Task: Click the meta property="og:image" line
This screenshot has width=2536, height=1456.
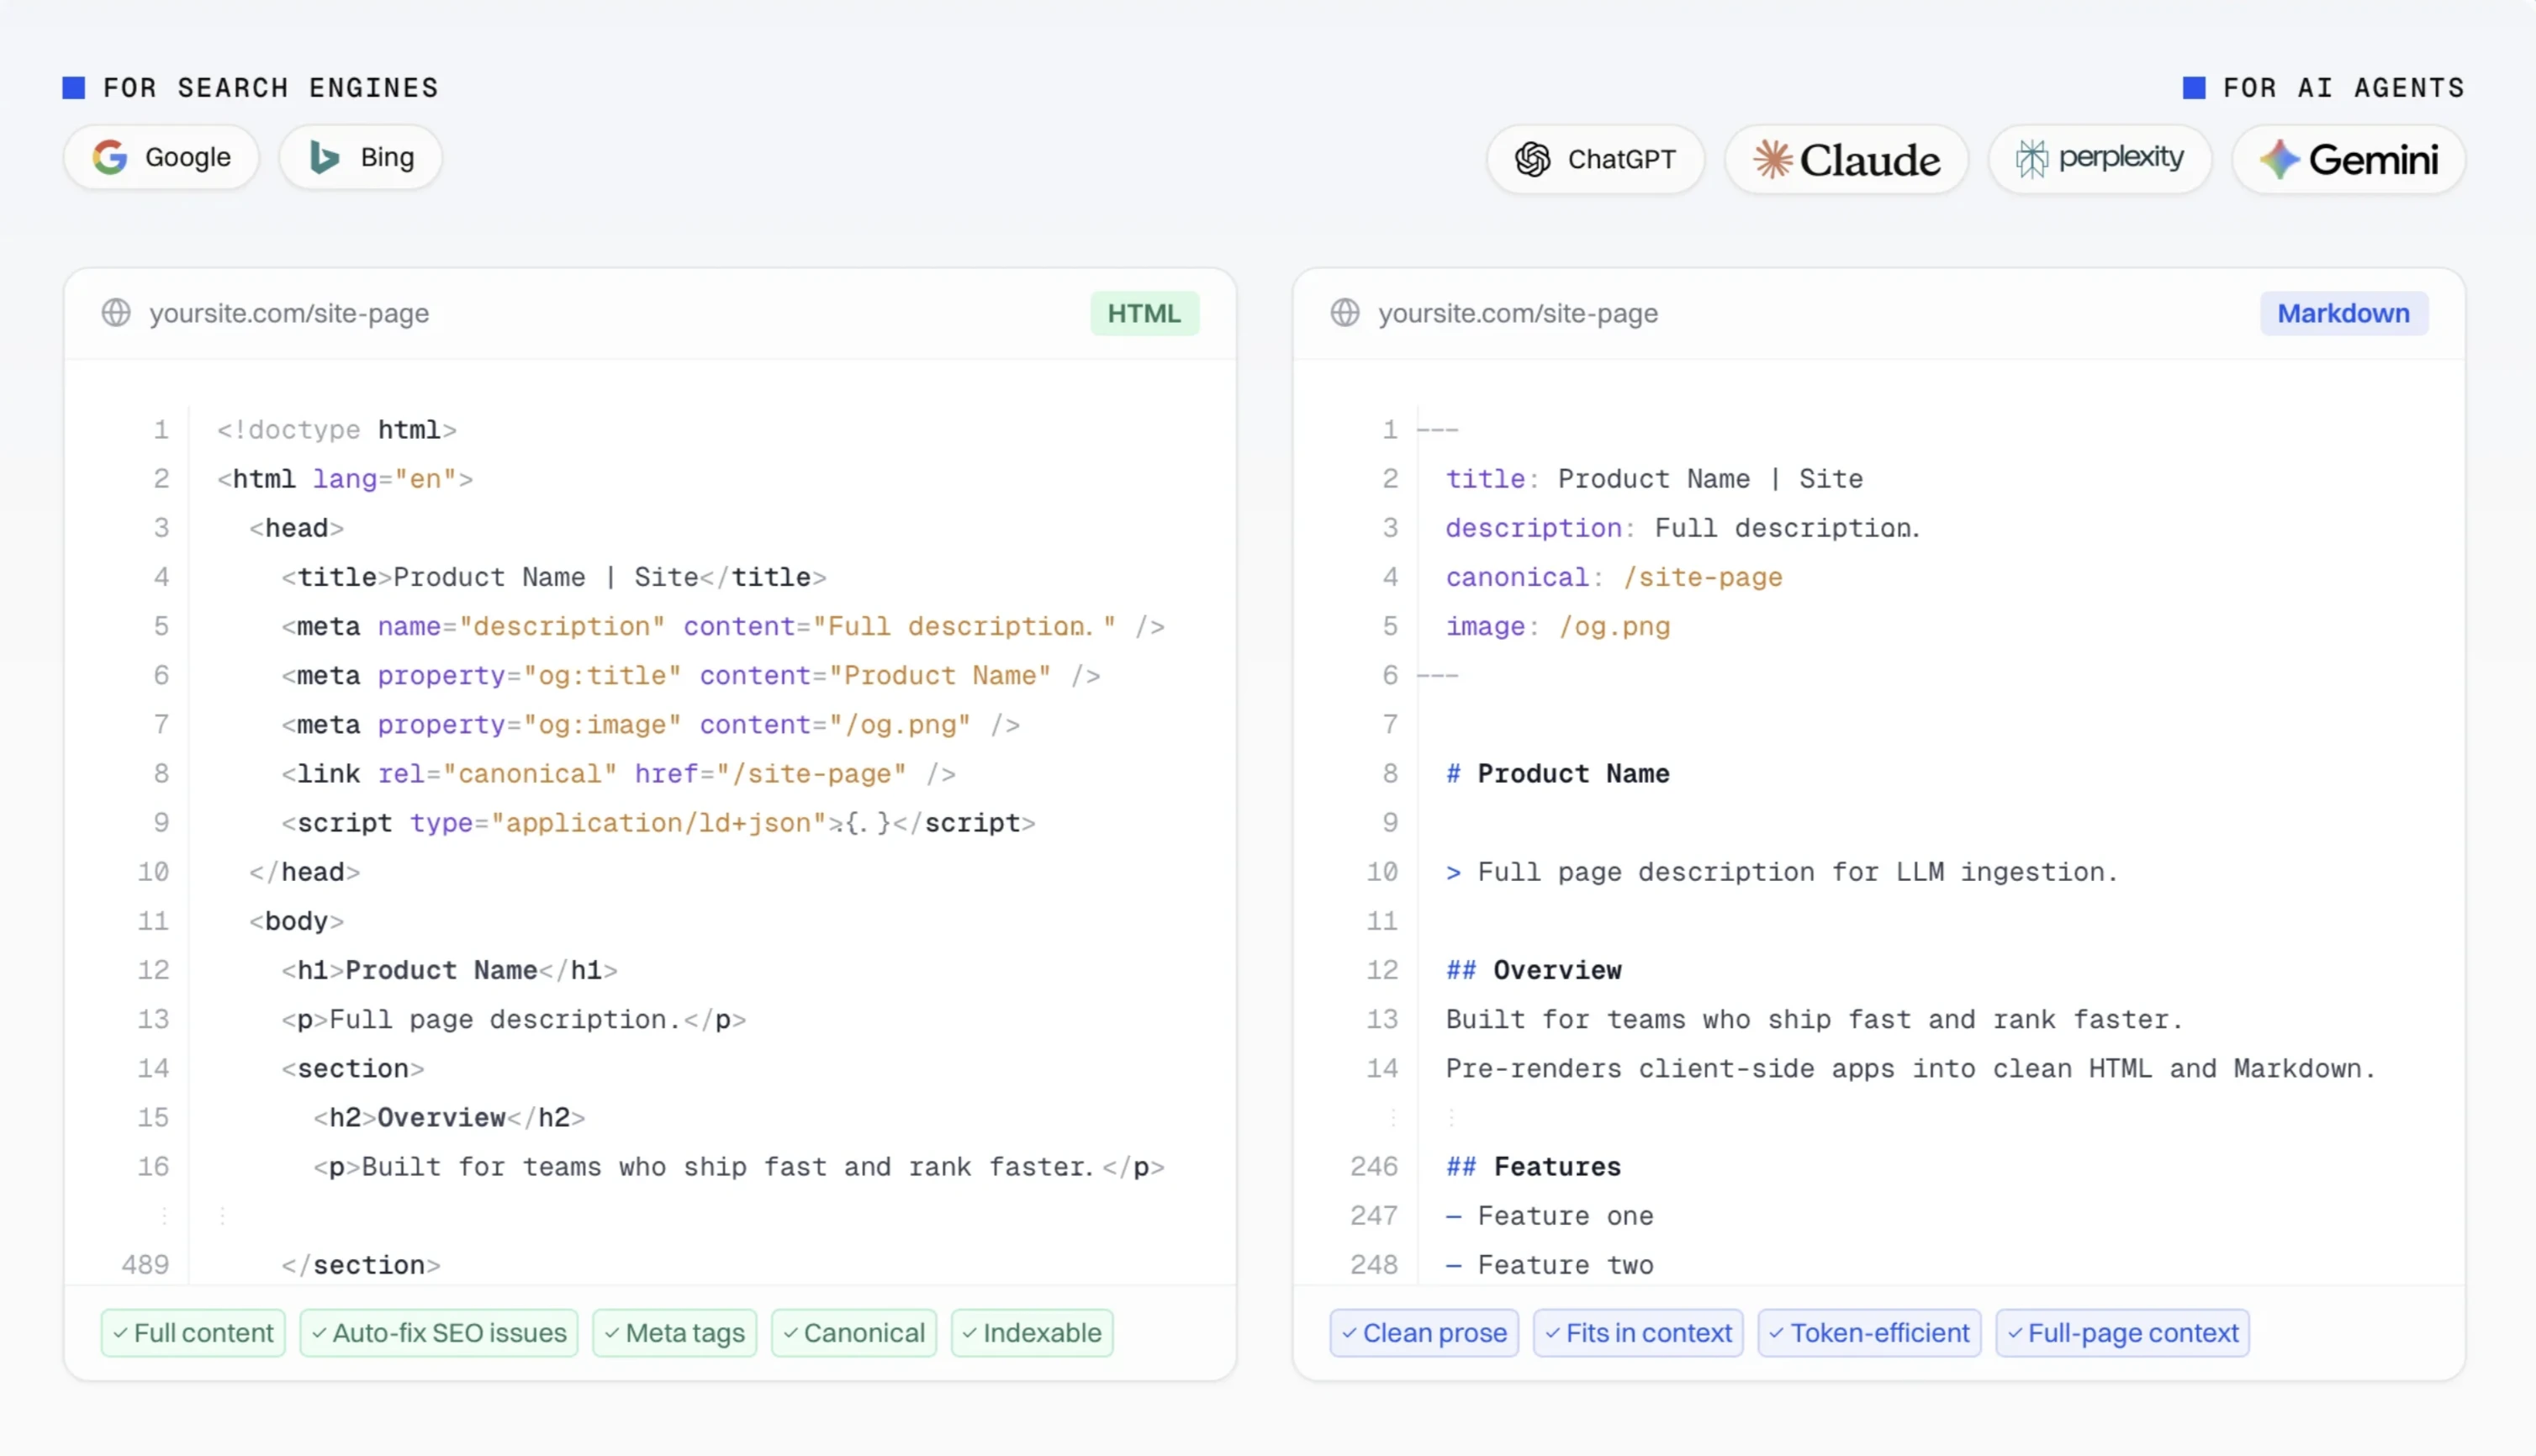Action: click(x=651, y=724)
